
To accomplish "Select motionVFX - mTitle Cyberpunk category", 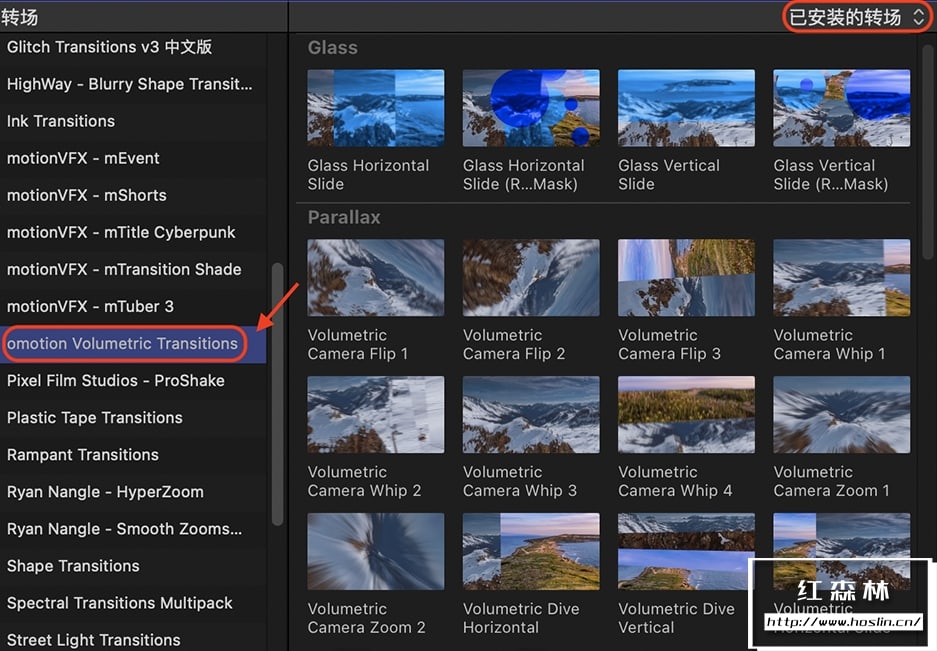I will point(133,233).
